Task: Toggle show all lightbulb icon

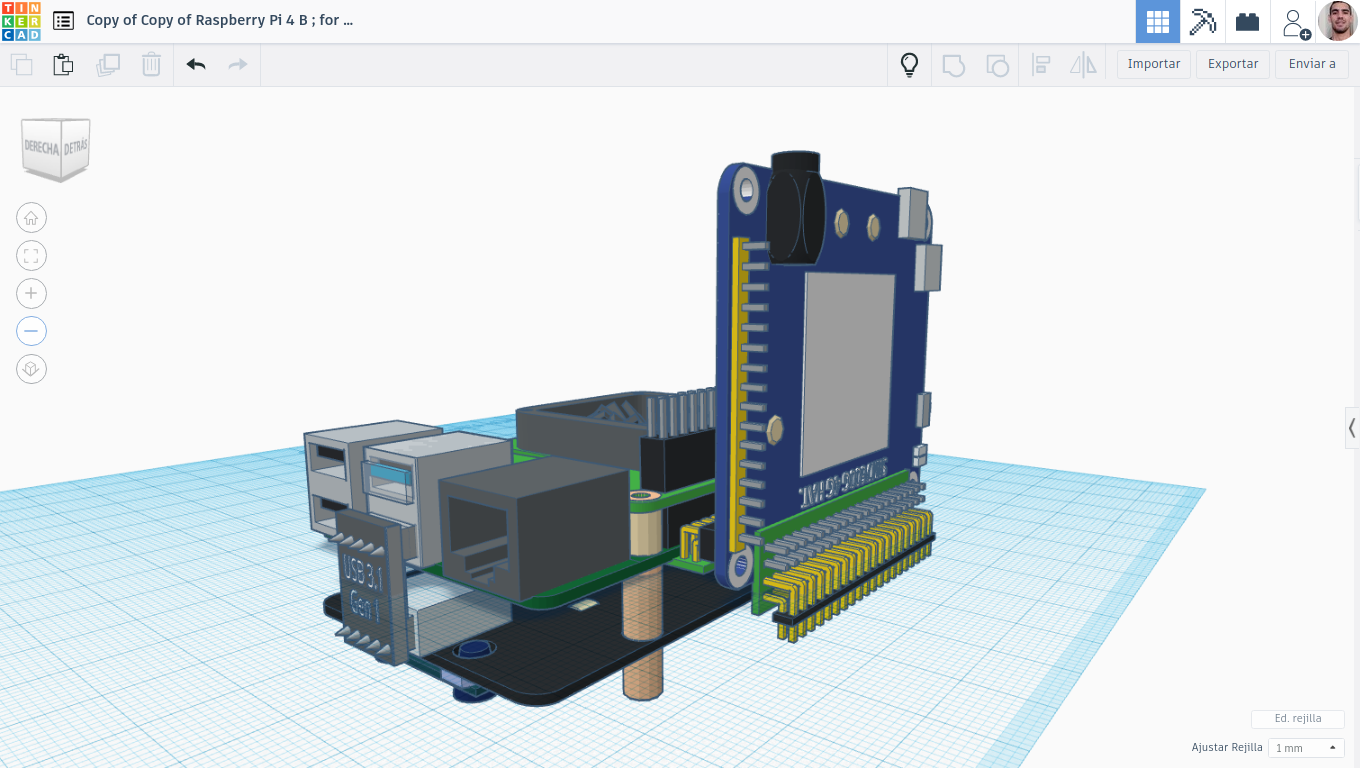Action: click(x=909, y=65)
